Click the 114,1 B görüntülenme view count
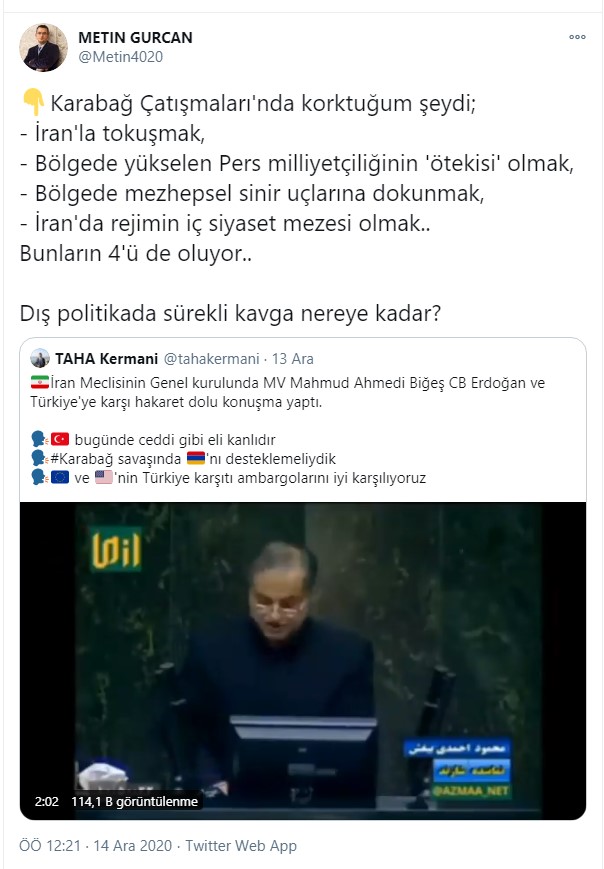 coord(134,801)
